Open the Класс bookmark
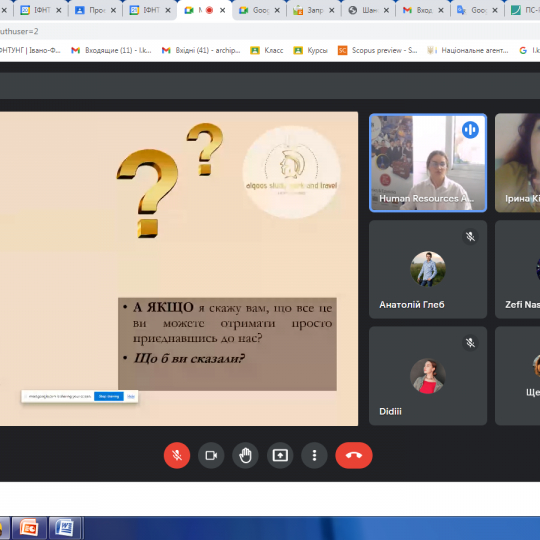The image size is (540, 540). [x=267, y=51]
